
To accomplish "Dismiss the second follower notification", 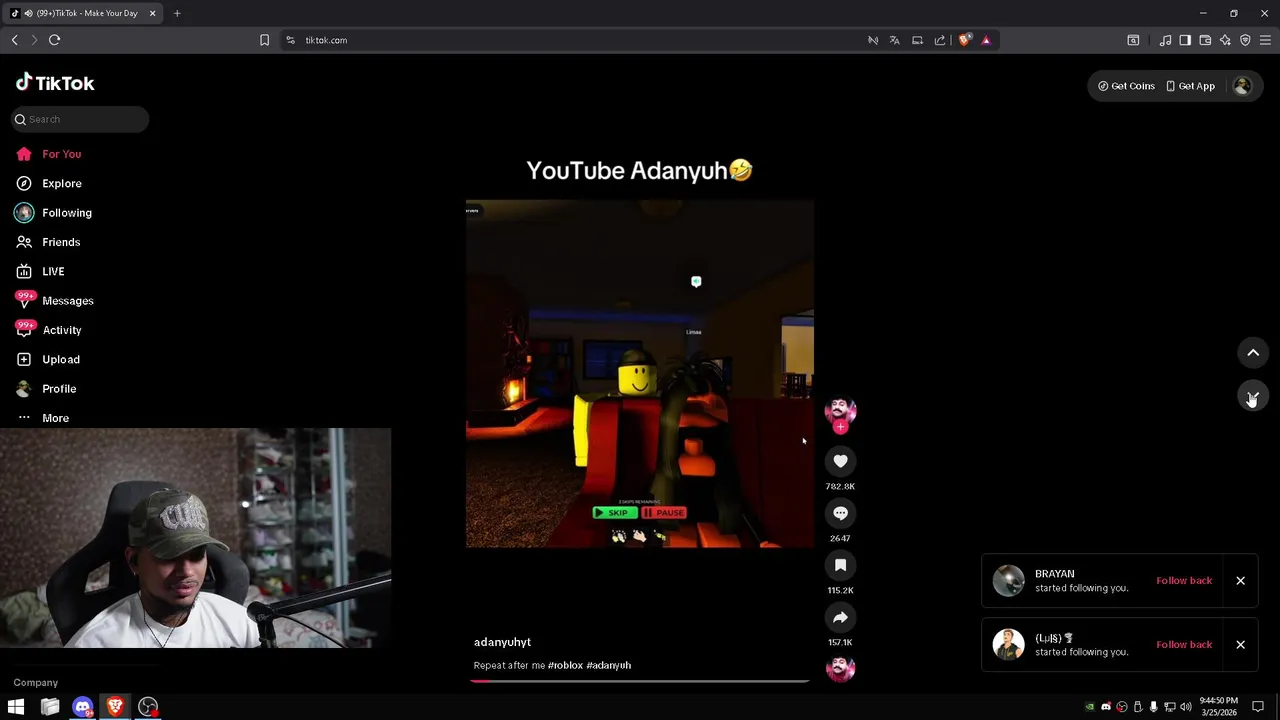I will coord(1240,644).
